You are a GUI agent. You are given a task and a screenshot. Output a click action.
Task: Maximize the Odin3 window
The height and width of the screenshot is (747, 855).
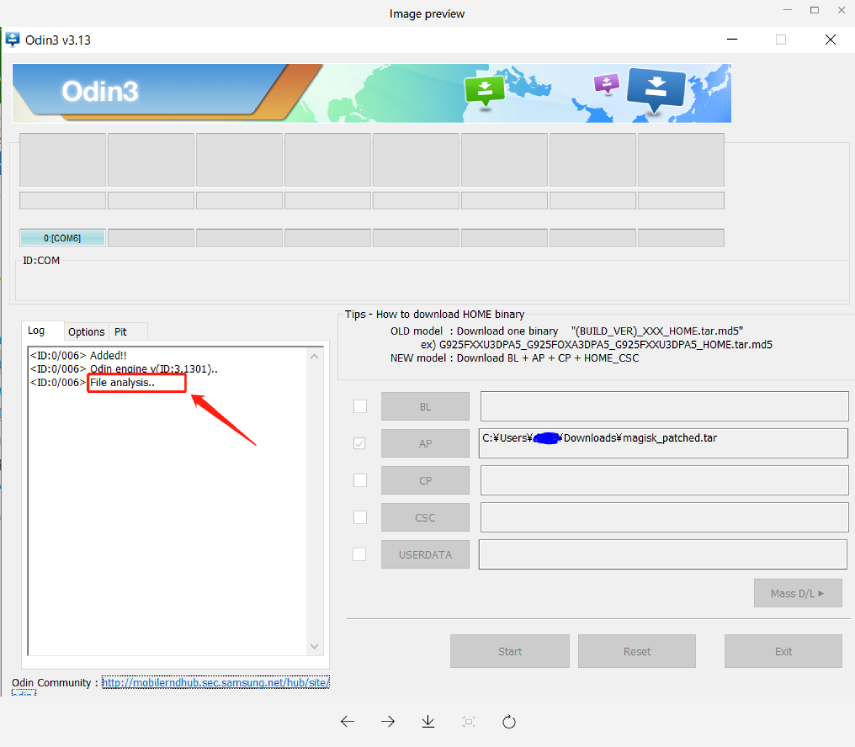coord(781,40)
